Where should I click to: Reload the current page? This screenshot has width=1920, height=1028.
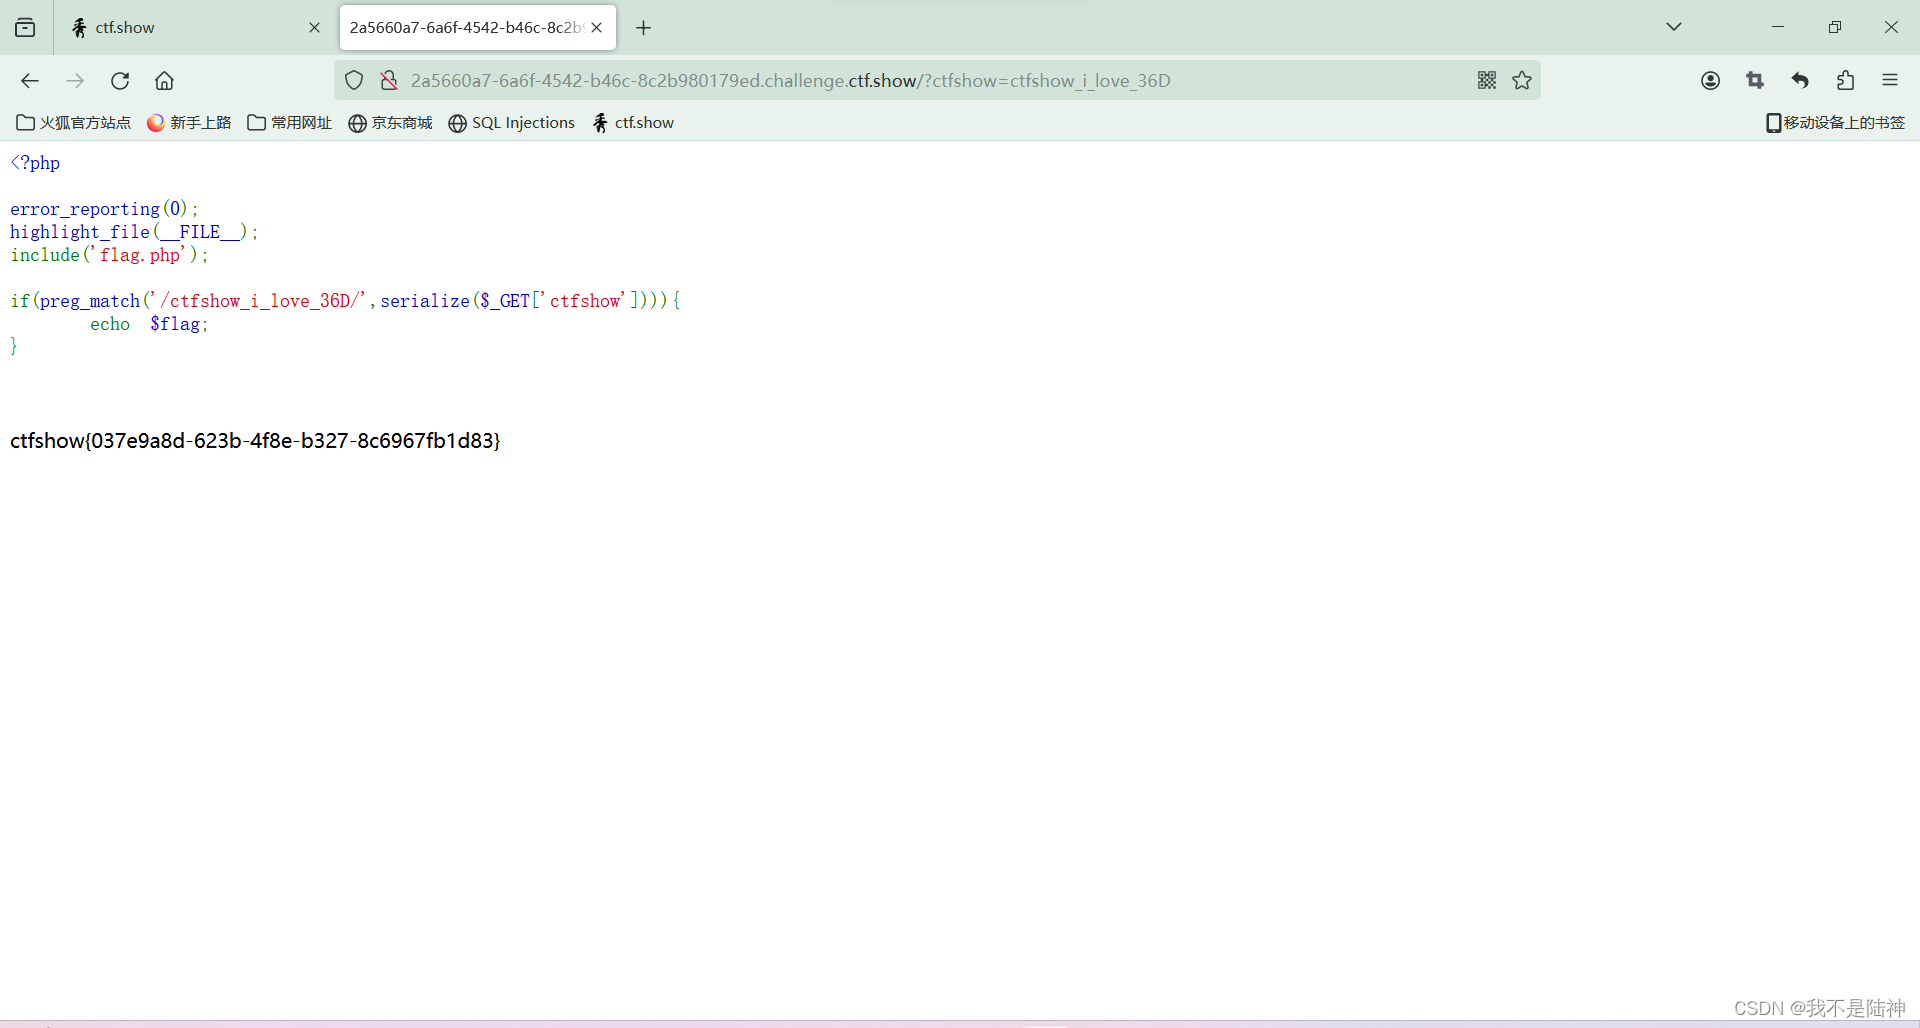pos(120,81)
